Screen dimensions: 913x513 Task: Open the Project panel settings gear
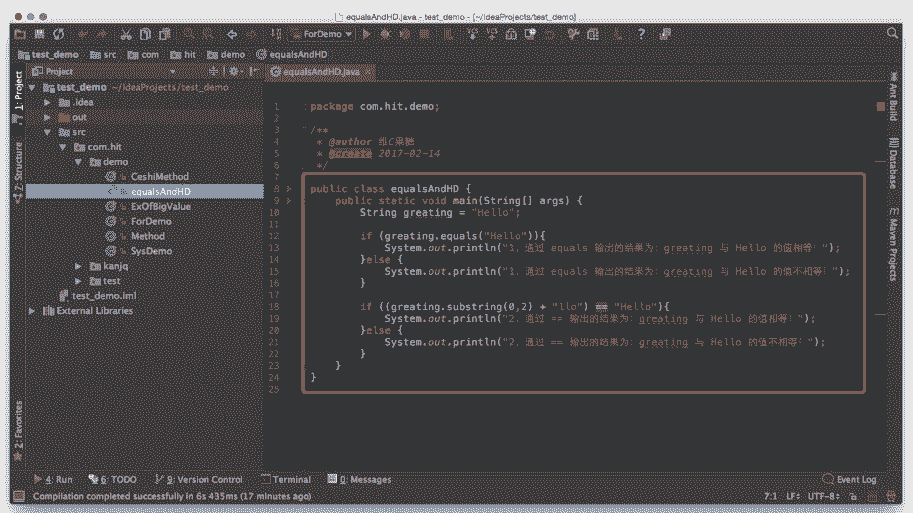pyautogui.click(x=234, y=72)
